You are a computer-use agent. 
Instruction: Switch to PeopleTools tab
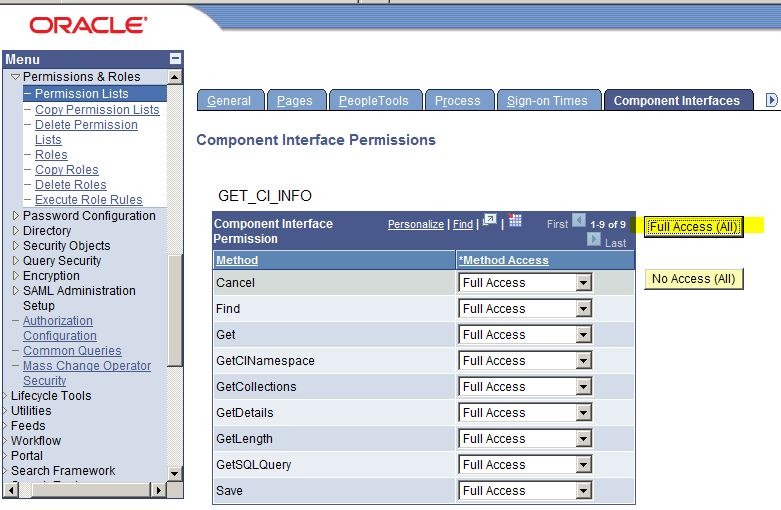coord(375,101)
